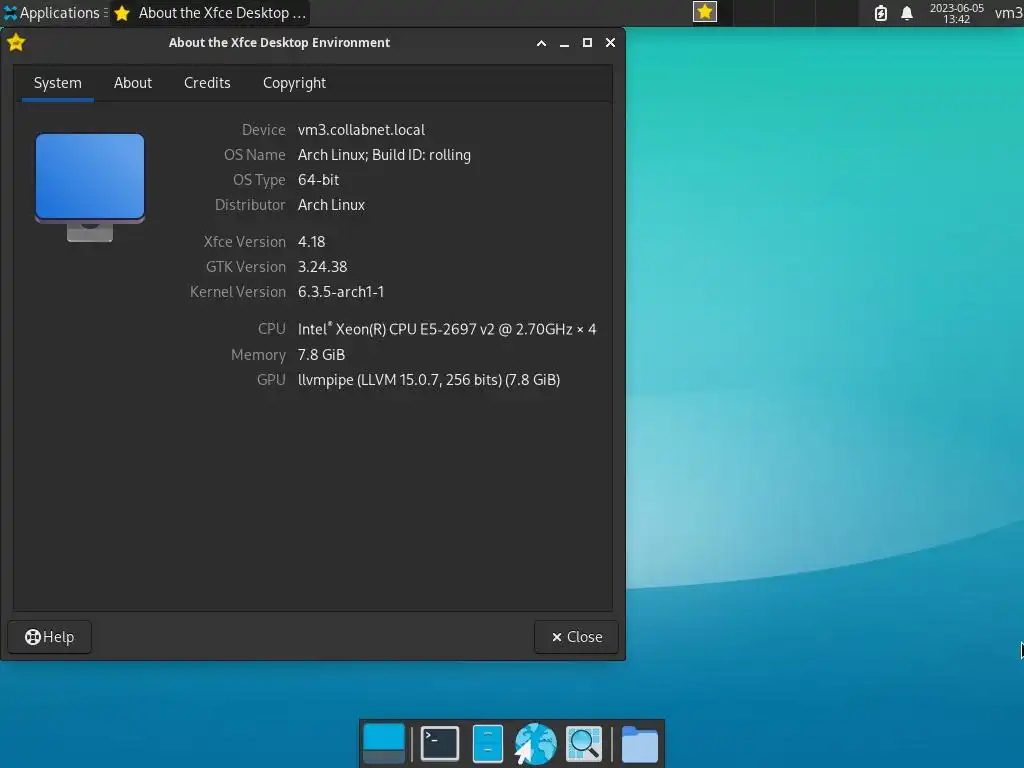
Task: Select the Memory value 7.8 GiB
Action: coord(321,355)
